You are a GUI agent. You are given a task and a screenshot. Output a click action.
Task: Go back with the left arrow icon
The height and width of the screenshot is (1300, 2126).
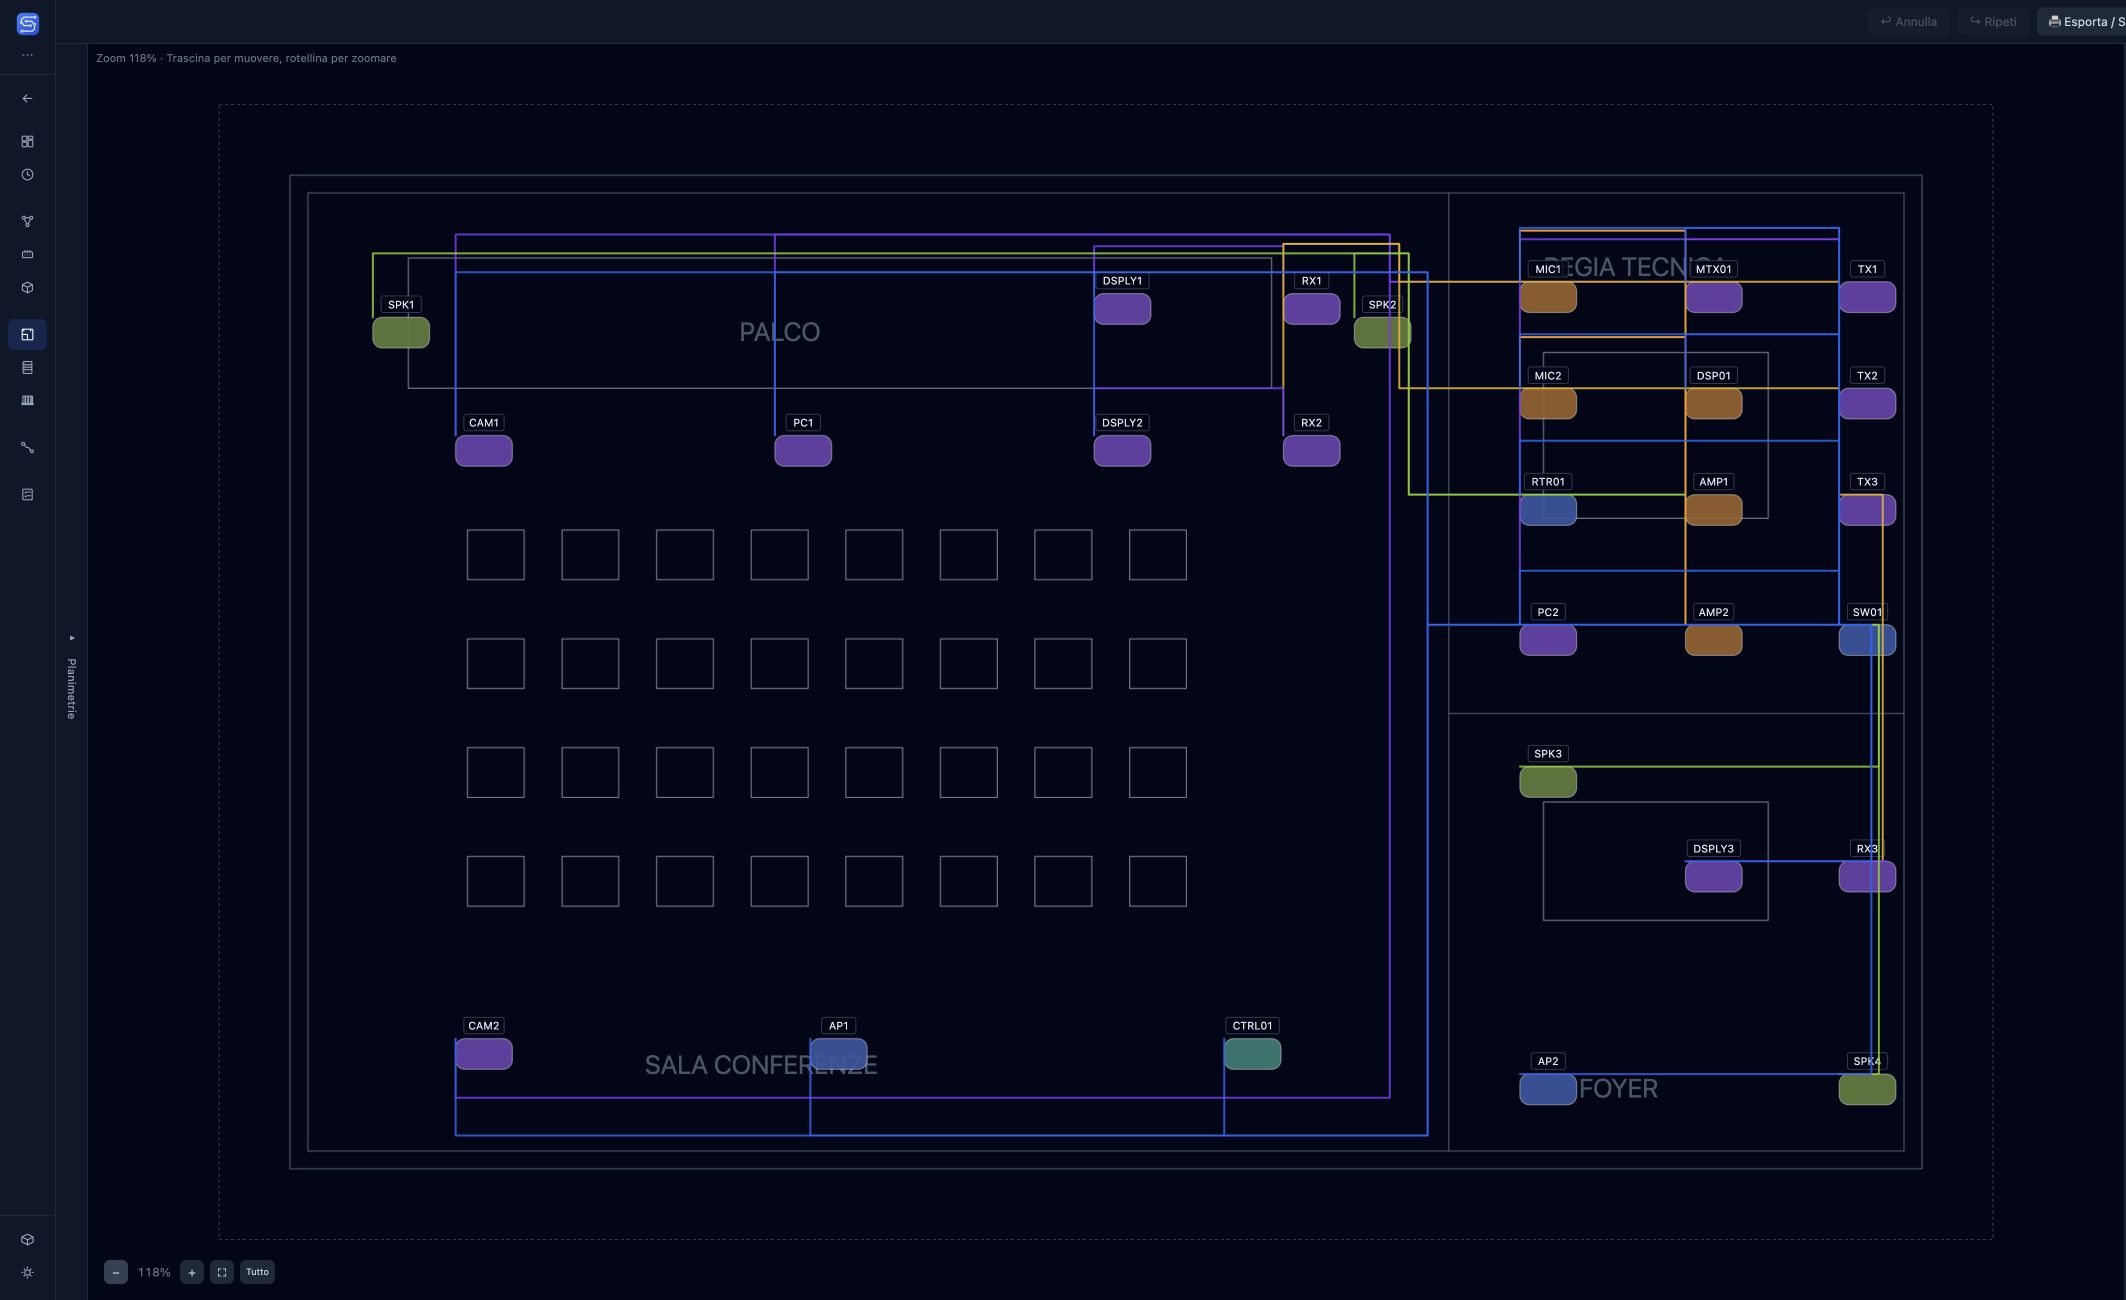pyautogui.click(x=27, y=98)
